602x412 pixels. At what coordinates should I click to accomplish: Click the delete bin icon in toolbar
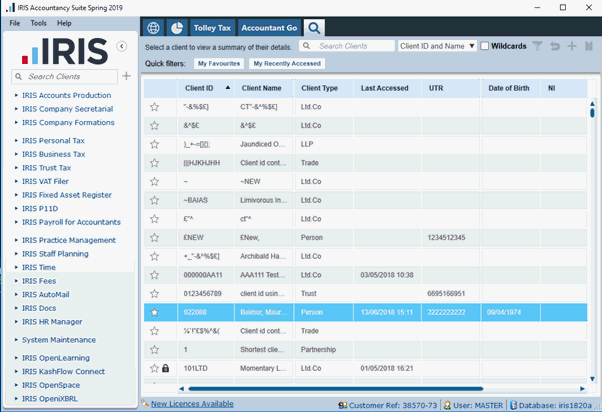click(x=589, y=46)
